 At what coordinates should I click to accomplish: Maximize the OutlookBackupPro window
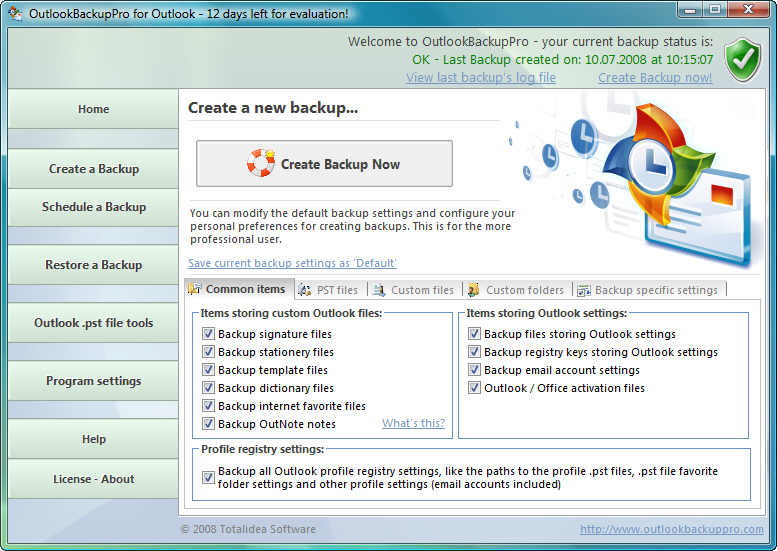pos(715,9)
